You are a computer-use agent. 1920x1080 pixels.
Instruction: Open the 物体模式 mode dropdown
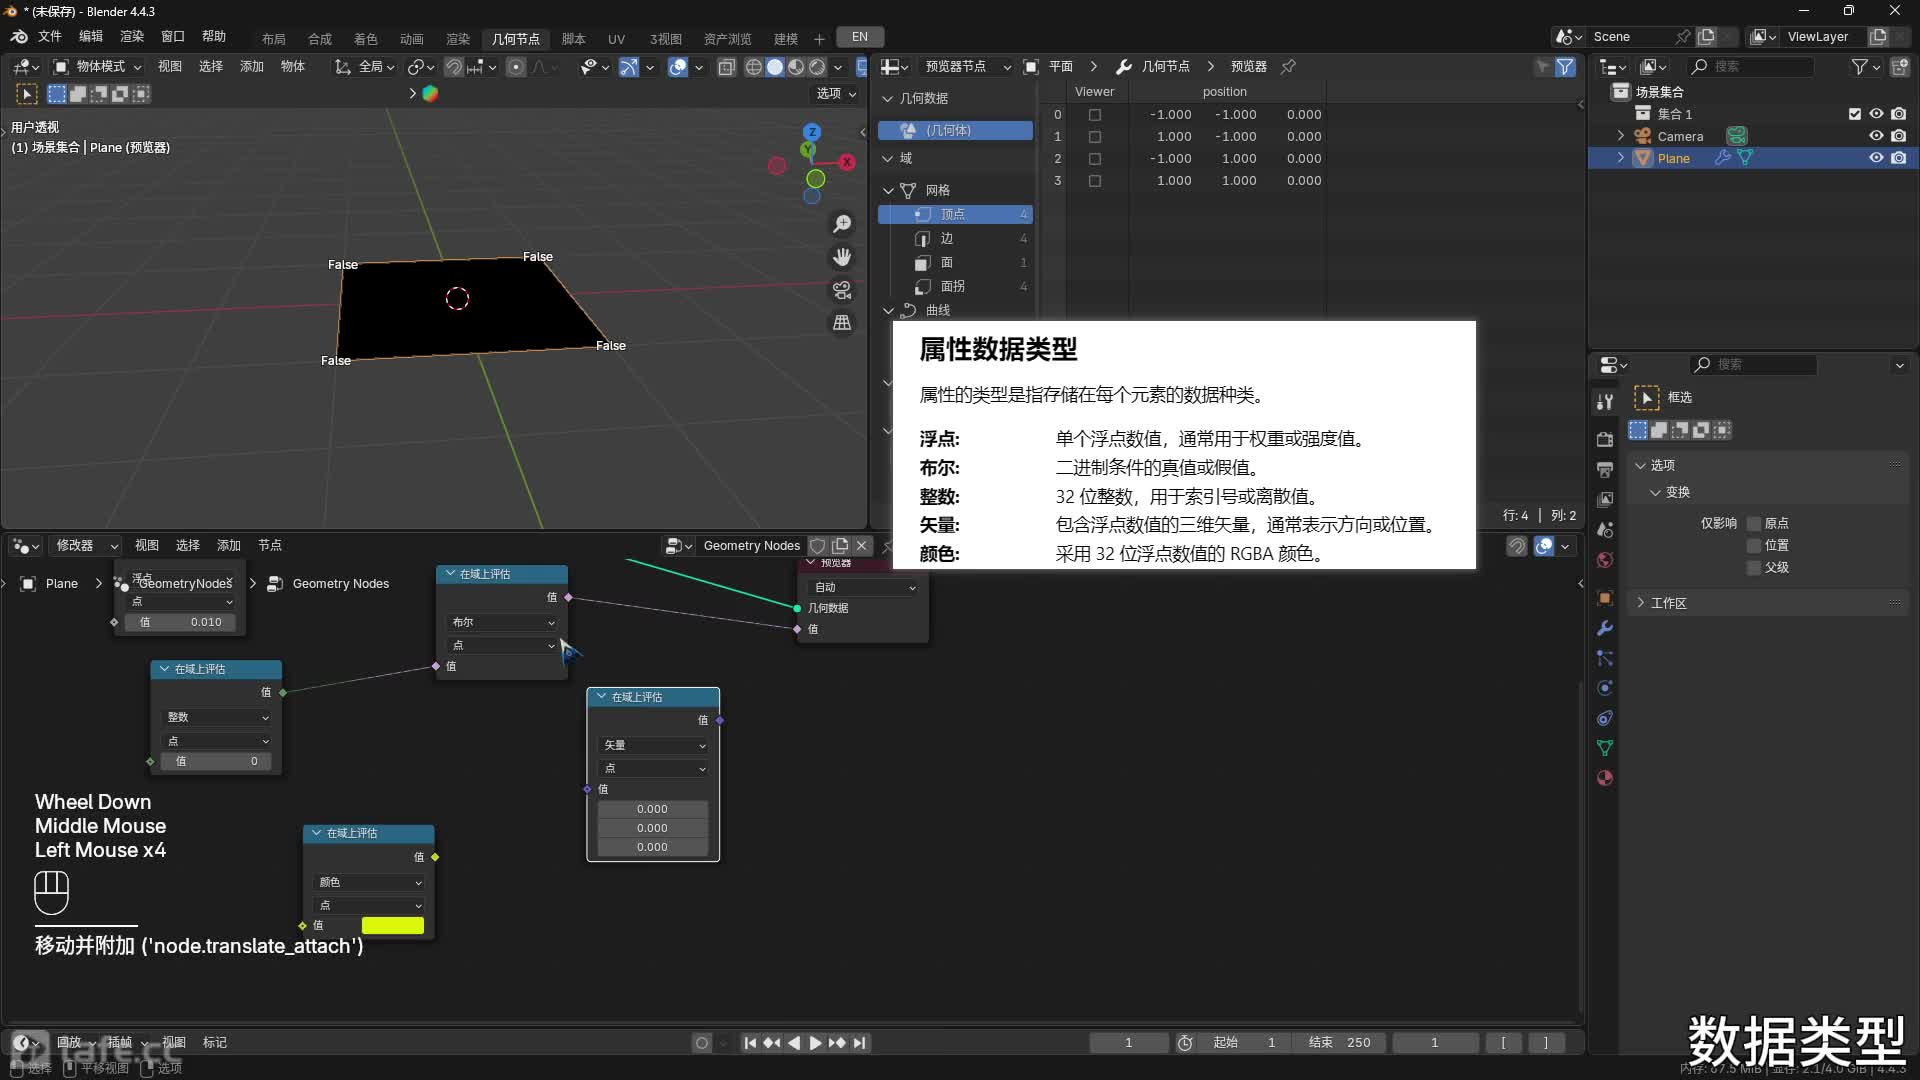[97, 67]
